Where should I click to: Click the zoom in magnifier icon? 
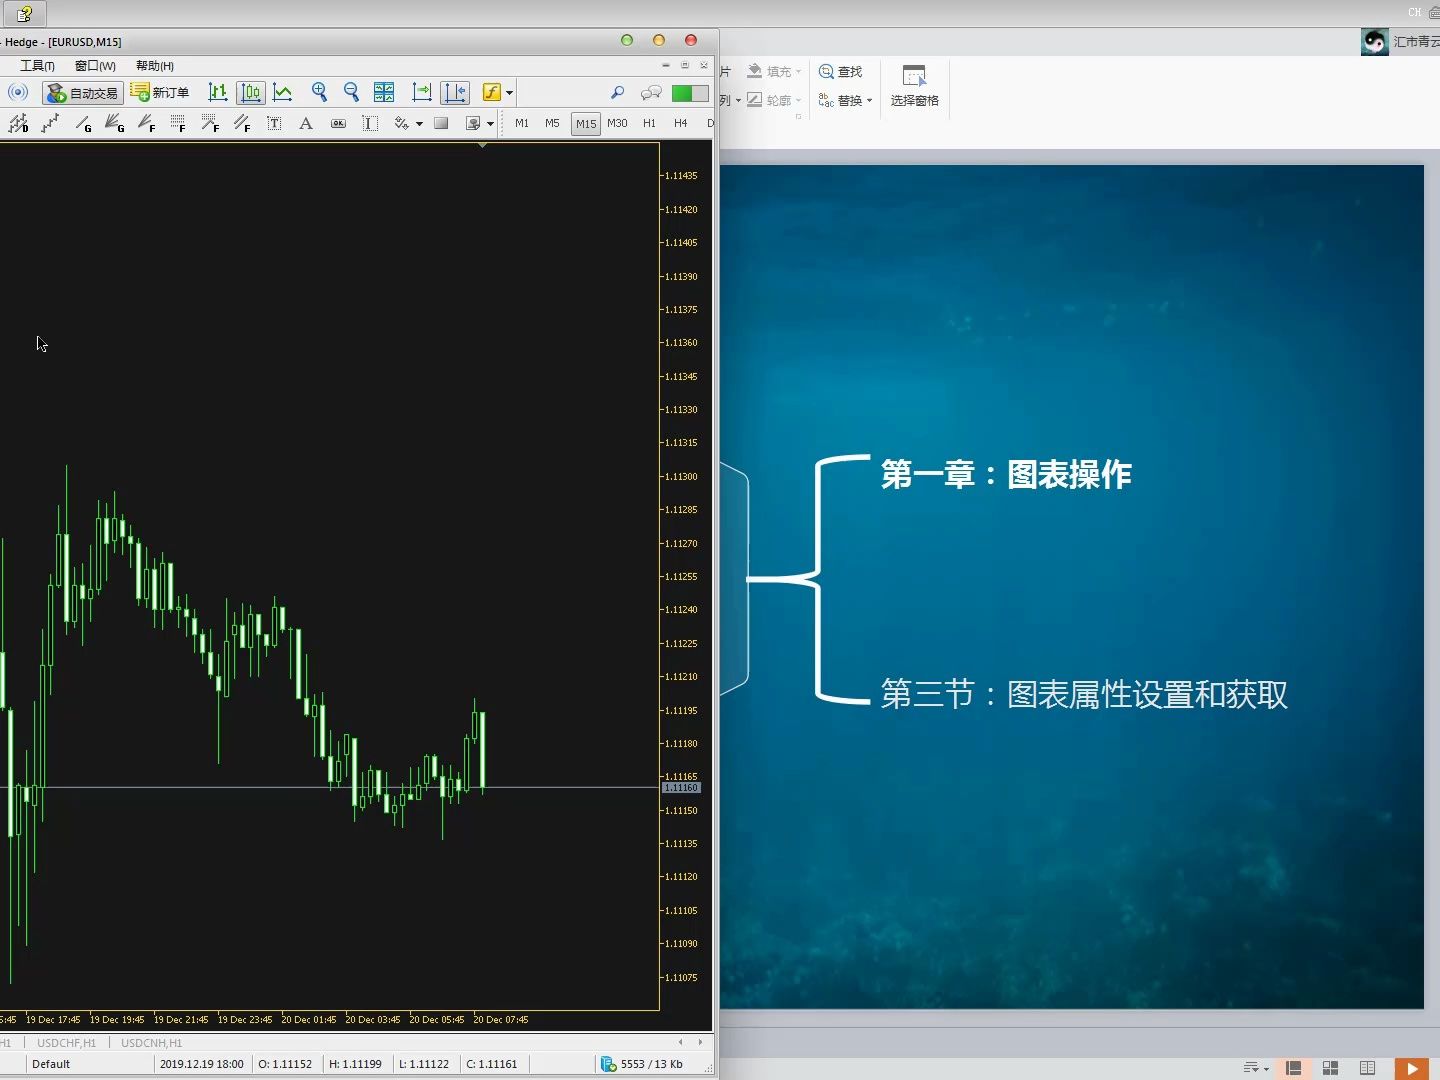[320, 92]
